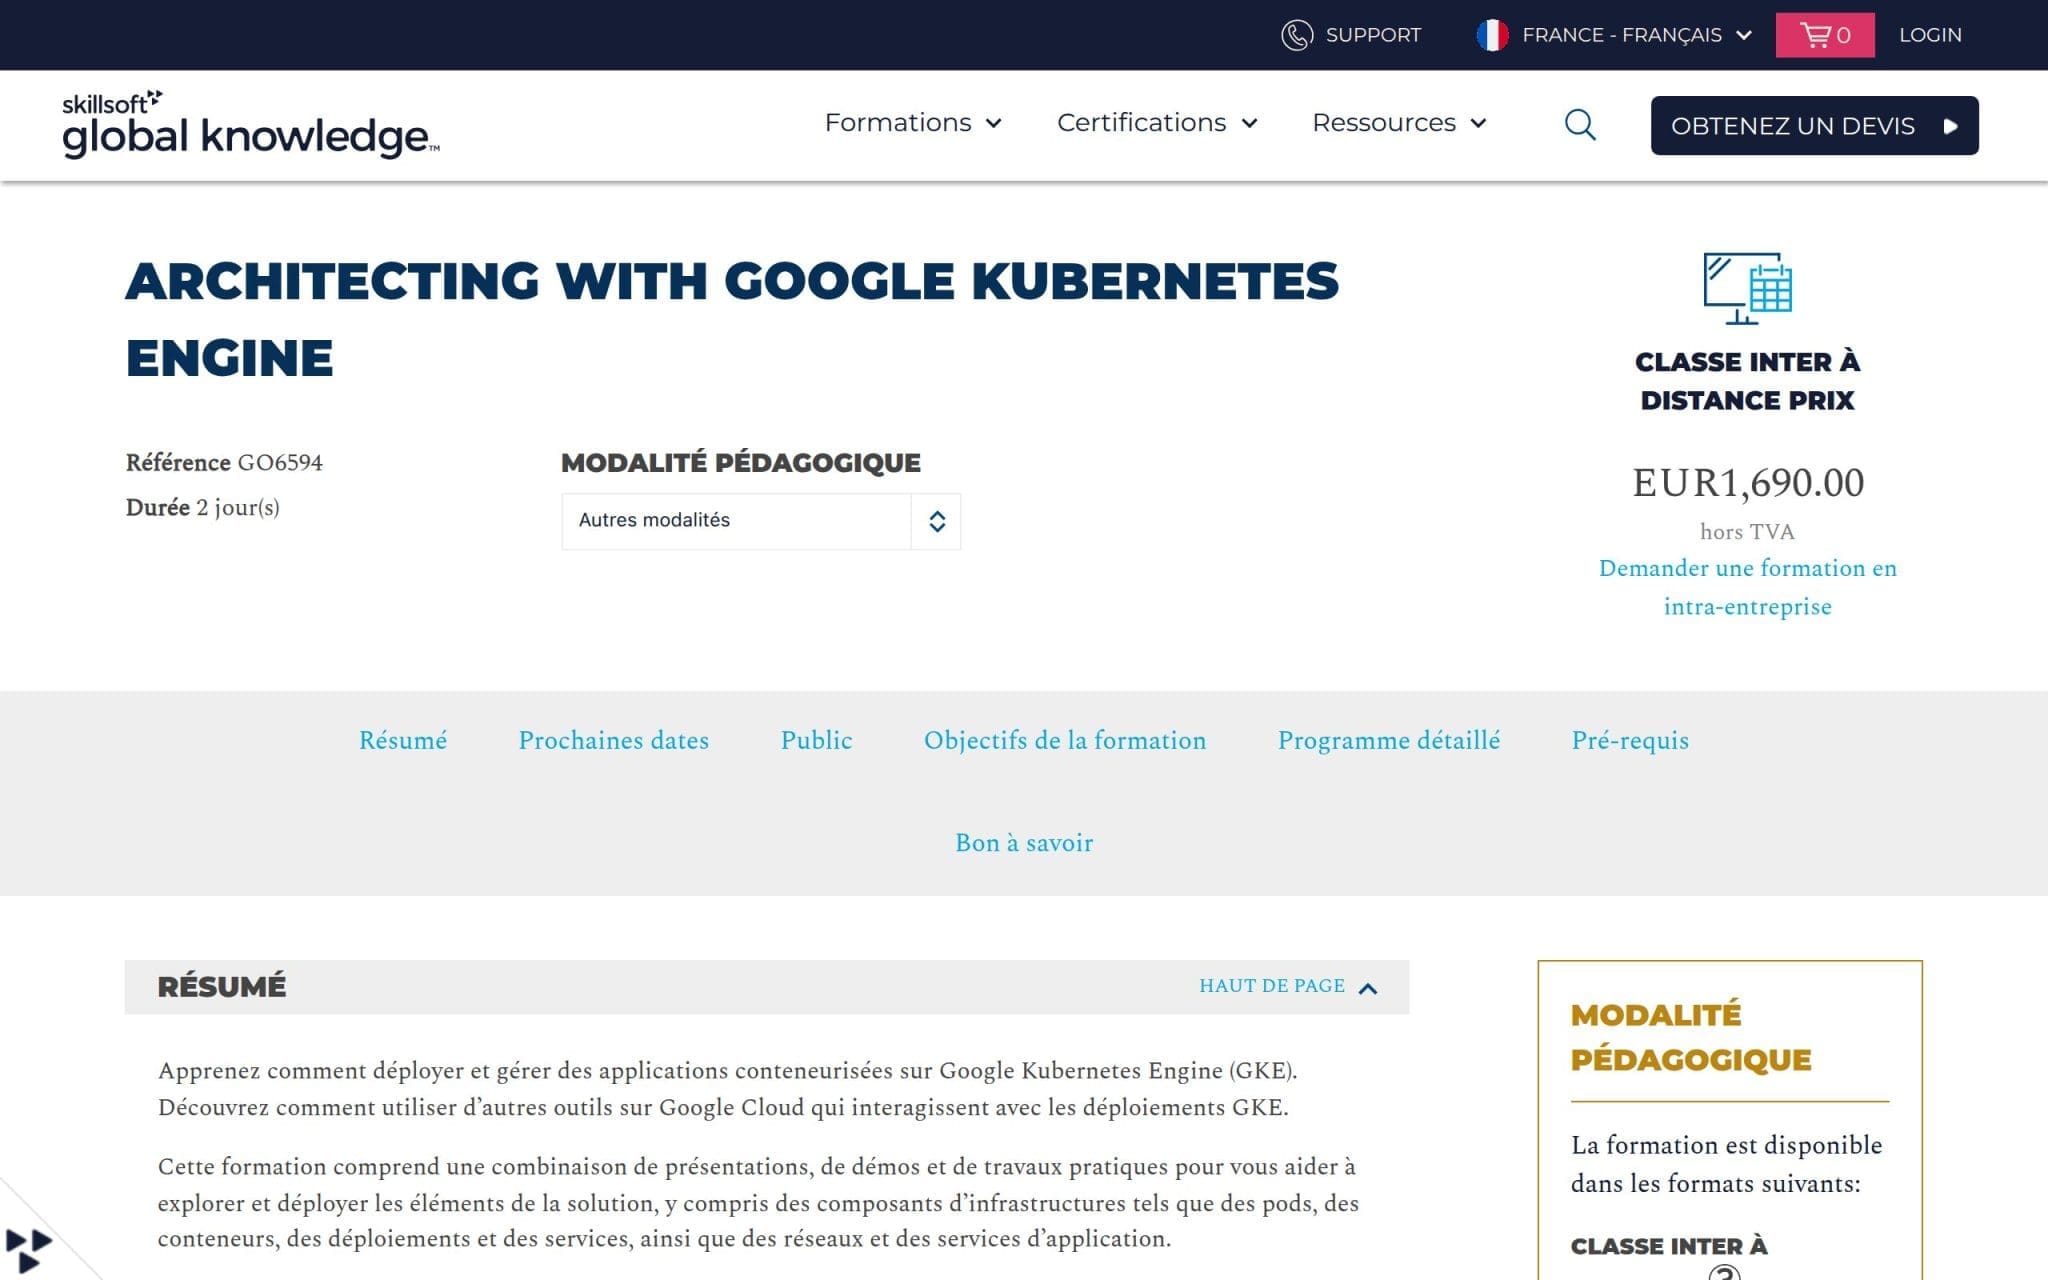Screen dimensions: 2048x1280
Task: Click Demander une formation en intra-entreprise
Action: click(x=1747, y=587)
